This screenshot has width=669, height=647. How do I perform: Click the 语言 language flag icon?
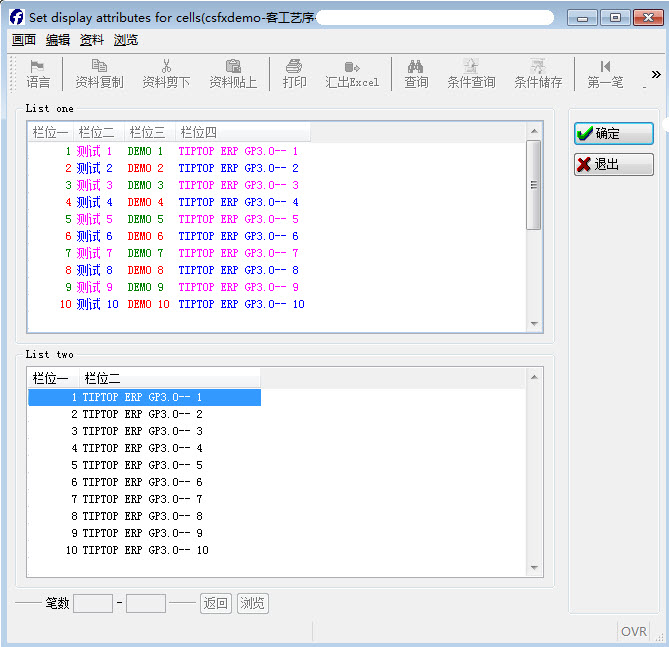tap(38, 66)
